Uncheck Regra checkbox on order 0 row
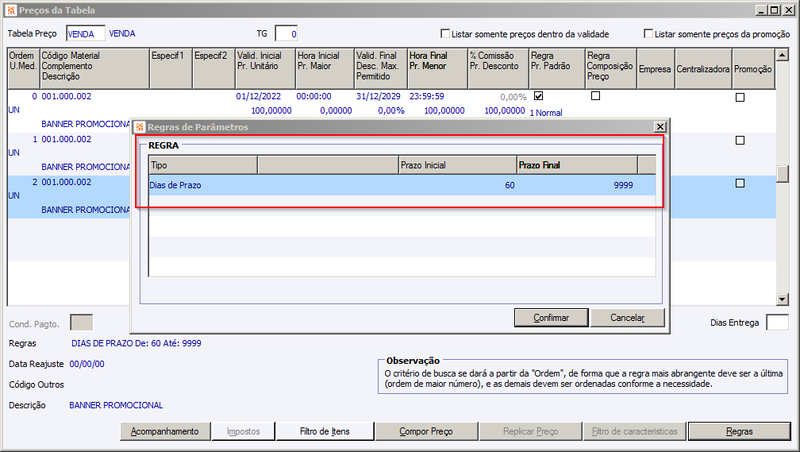 (x=538, y=96)
